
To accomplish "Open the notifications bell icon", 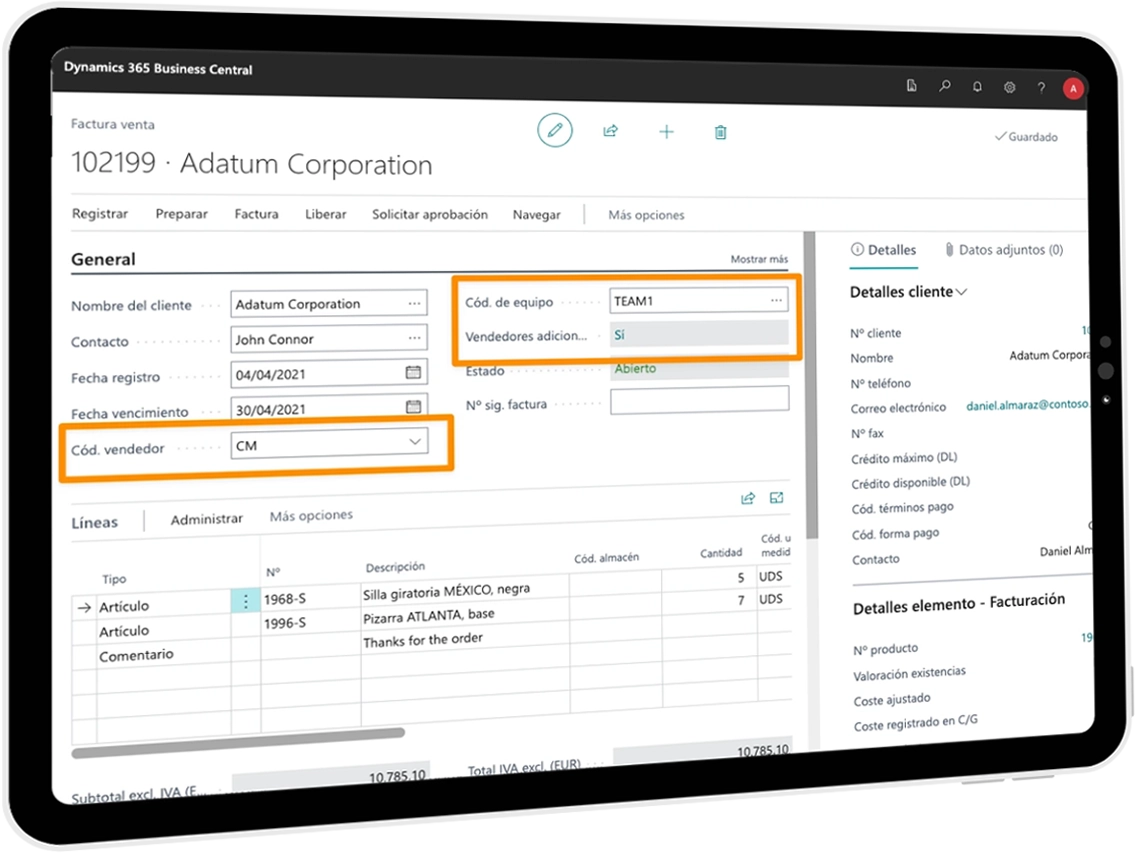I will click(977, 87).
